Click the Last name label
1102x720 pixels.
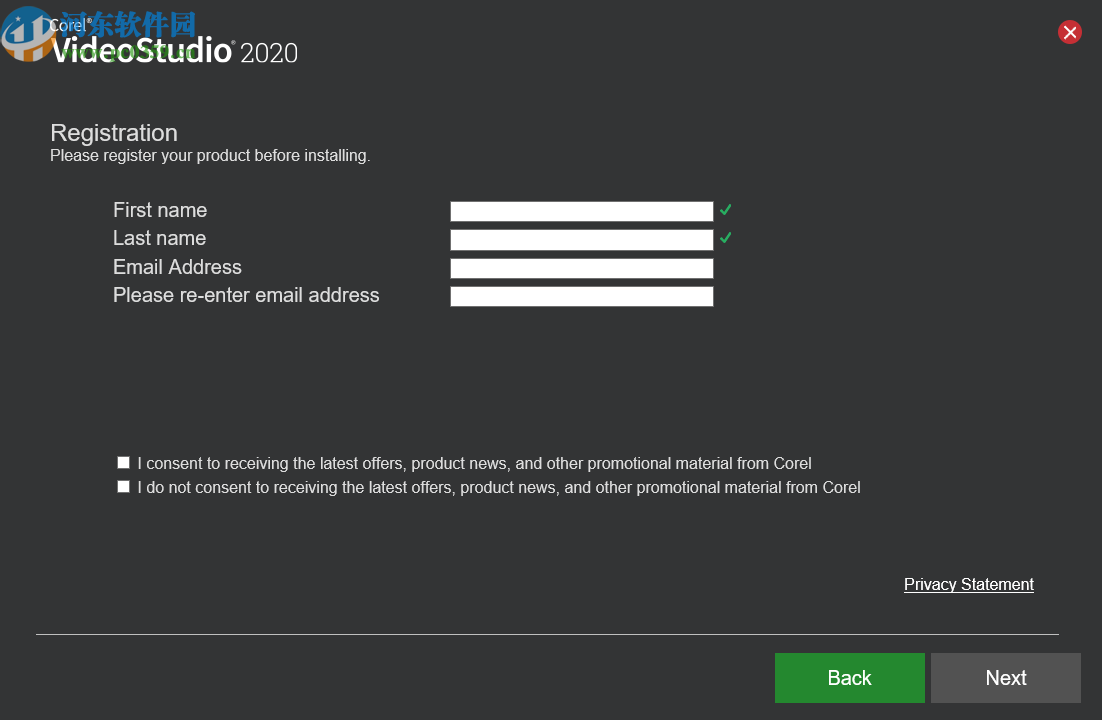(x=159, y=238)
